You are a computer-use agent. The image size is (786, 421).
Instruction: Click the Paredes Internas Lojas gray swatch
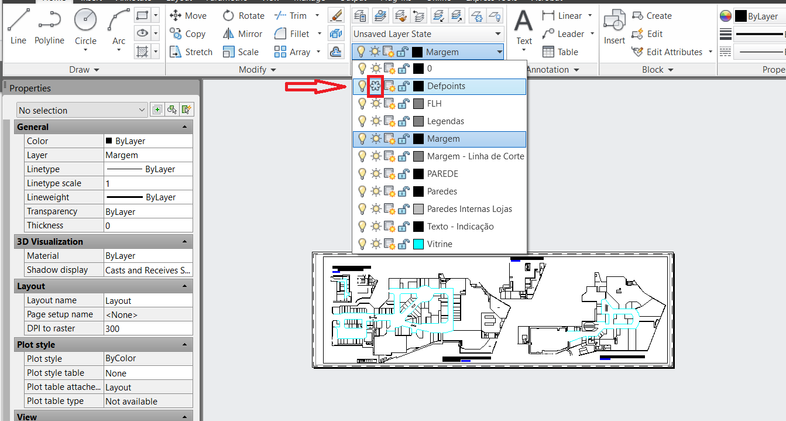418,209
